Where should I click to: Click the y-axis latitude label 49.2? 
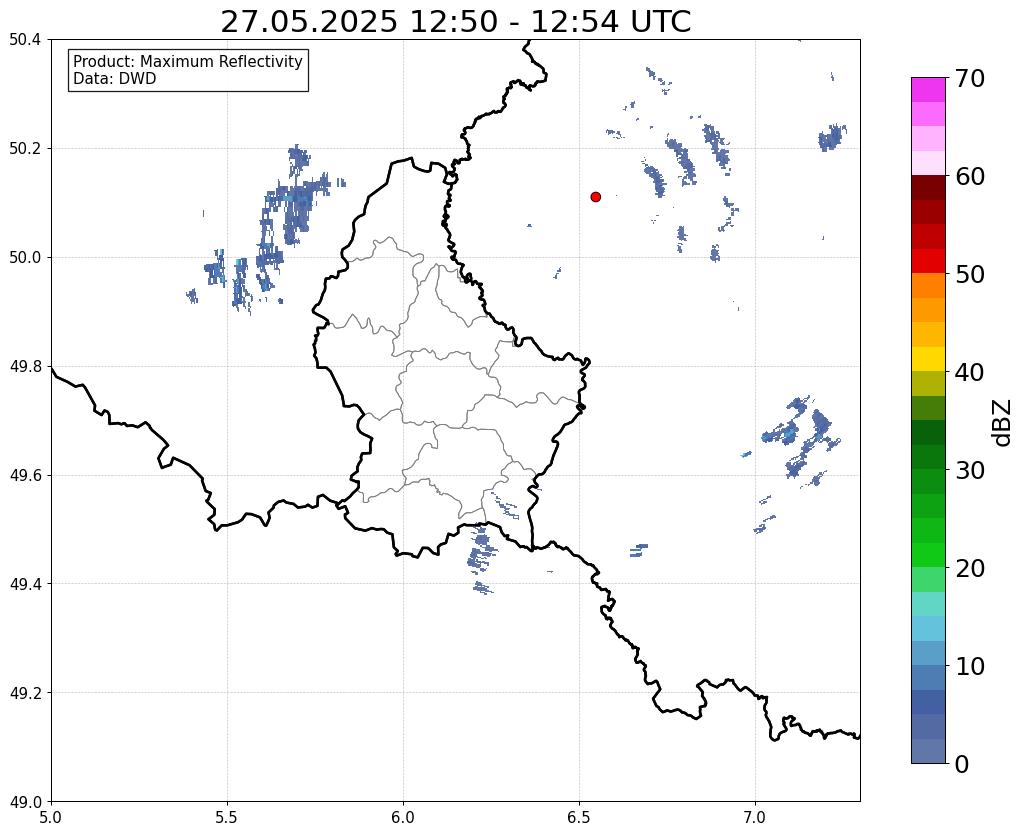click(x=25, y=693)
